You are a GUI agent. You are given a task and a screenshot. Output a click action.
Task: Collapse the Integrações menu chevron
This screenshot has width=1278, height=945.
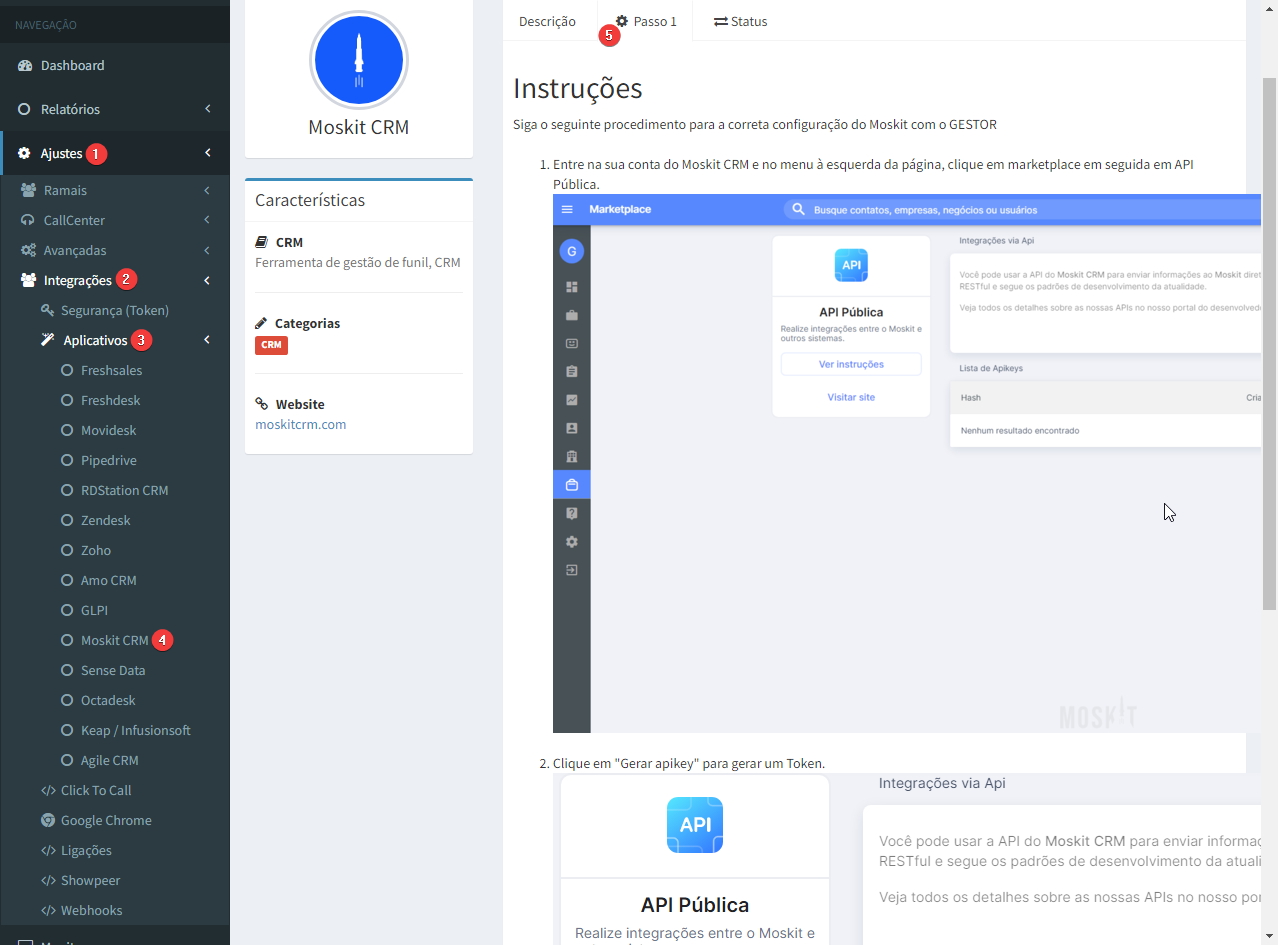click(x=207, y=281)
